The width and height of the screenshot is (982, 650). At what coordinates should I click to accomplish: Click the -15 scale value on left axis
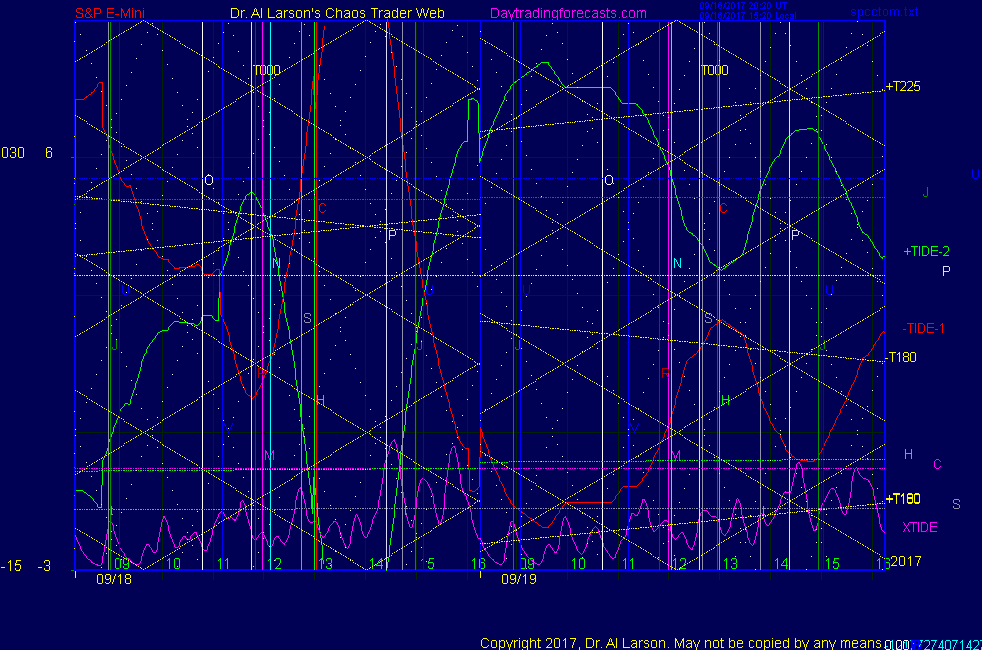pos(11,566)
